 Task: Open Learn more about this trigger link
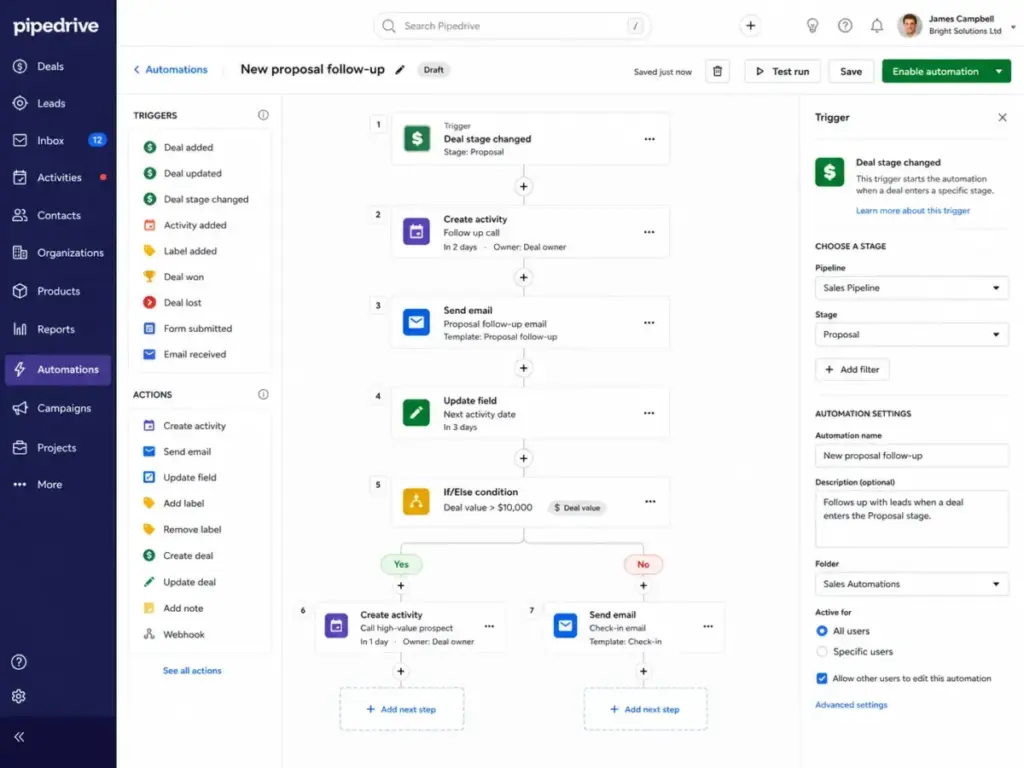tap(912, 210)
